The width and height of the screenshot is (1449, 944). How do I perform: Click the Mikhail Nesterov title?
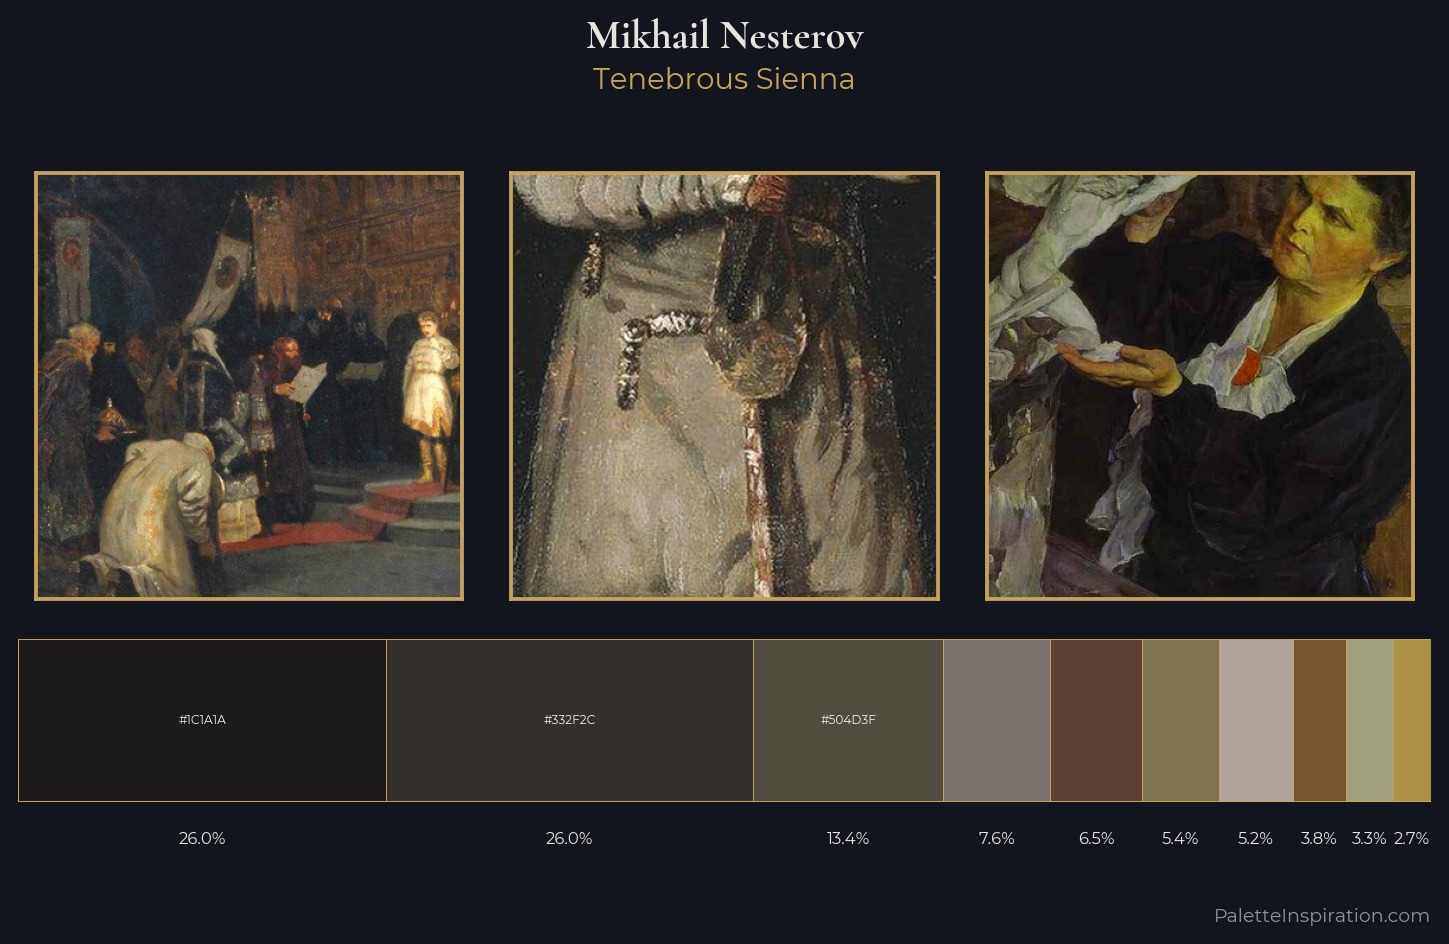coord(724,36)
